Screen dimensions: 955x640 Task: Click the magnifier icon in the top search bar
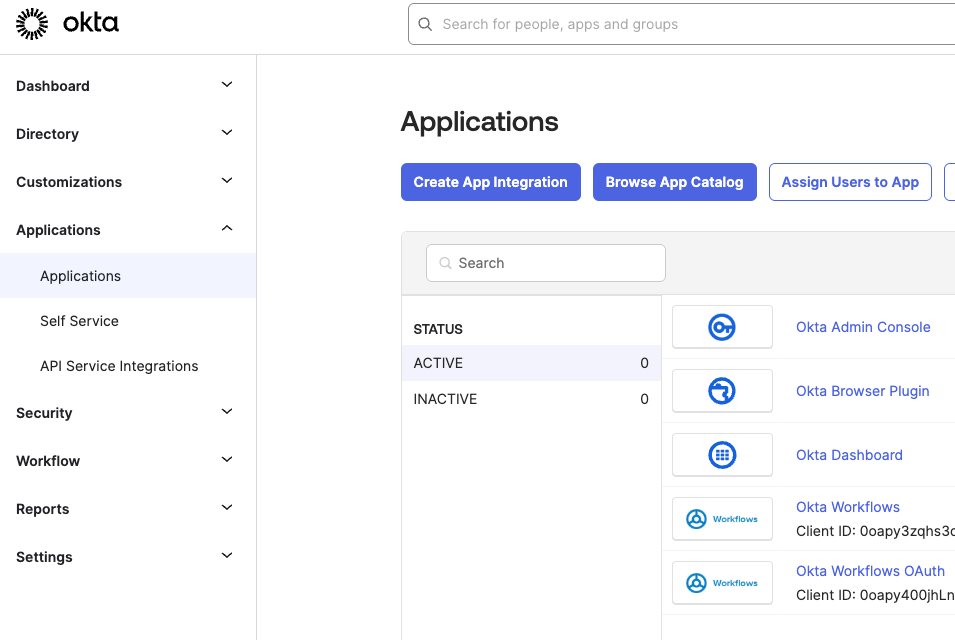tap(425, 24)
